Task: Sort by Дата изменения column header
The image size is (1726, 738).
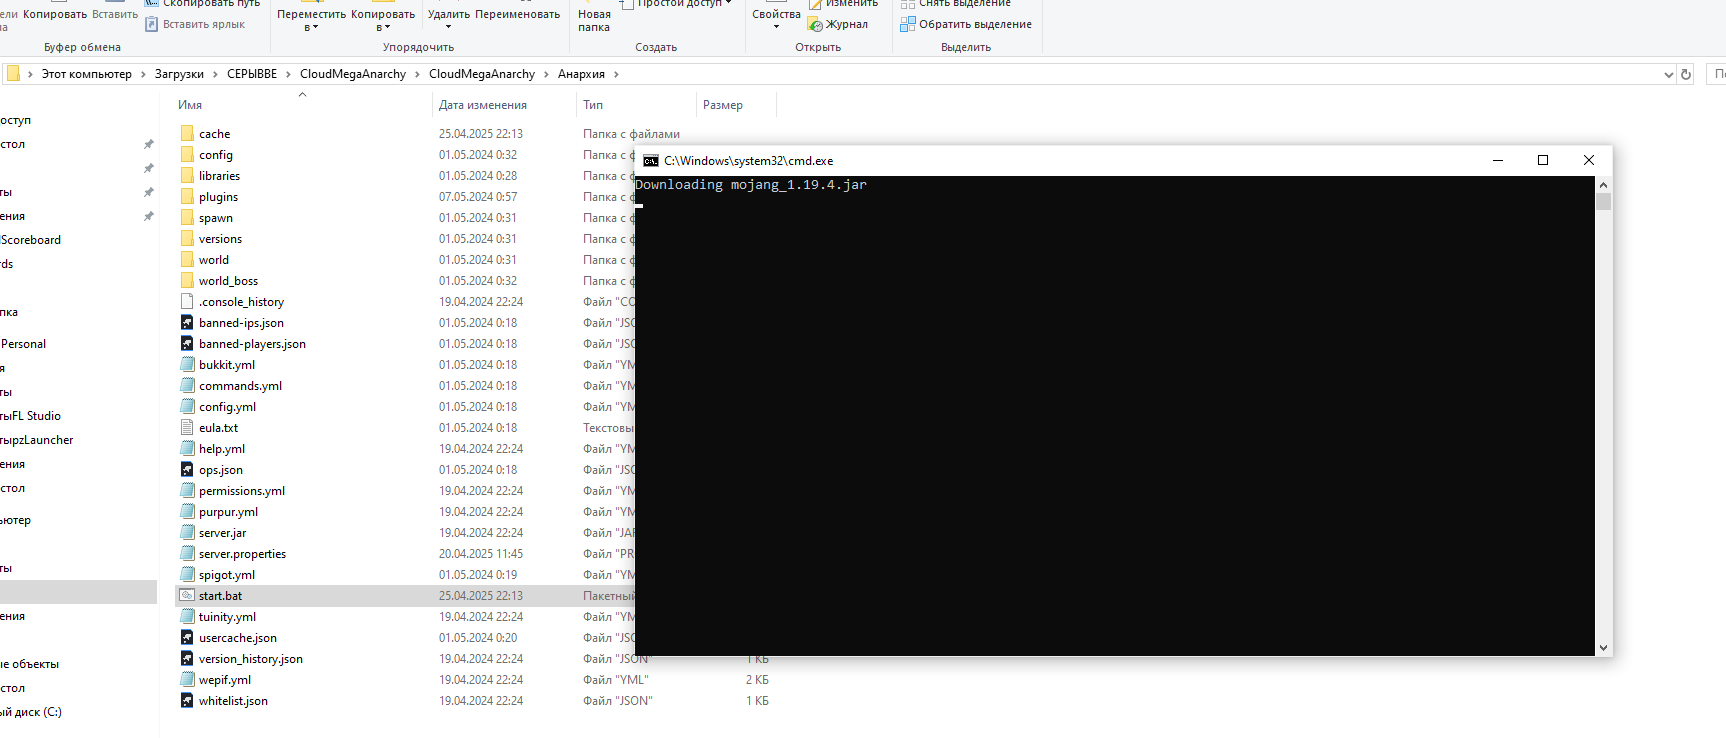Action: pos(483,105)
